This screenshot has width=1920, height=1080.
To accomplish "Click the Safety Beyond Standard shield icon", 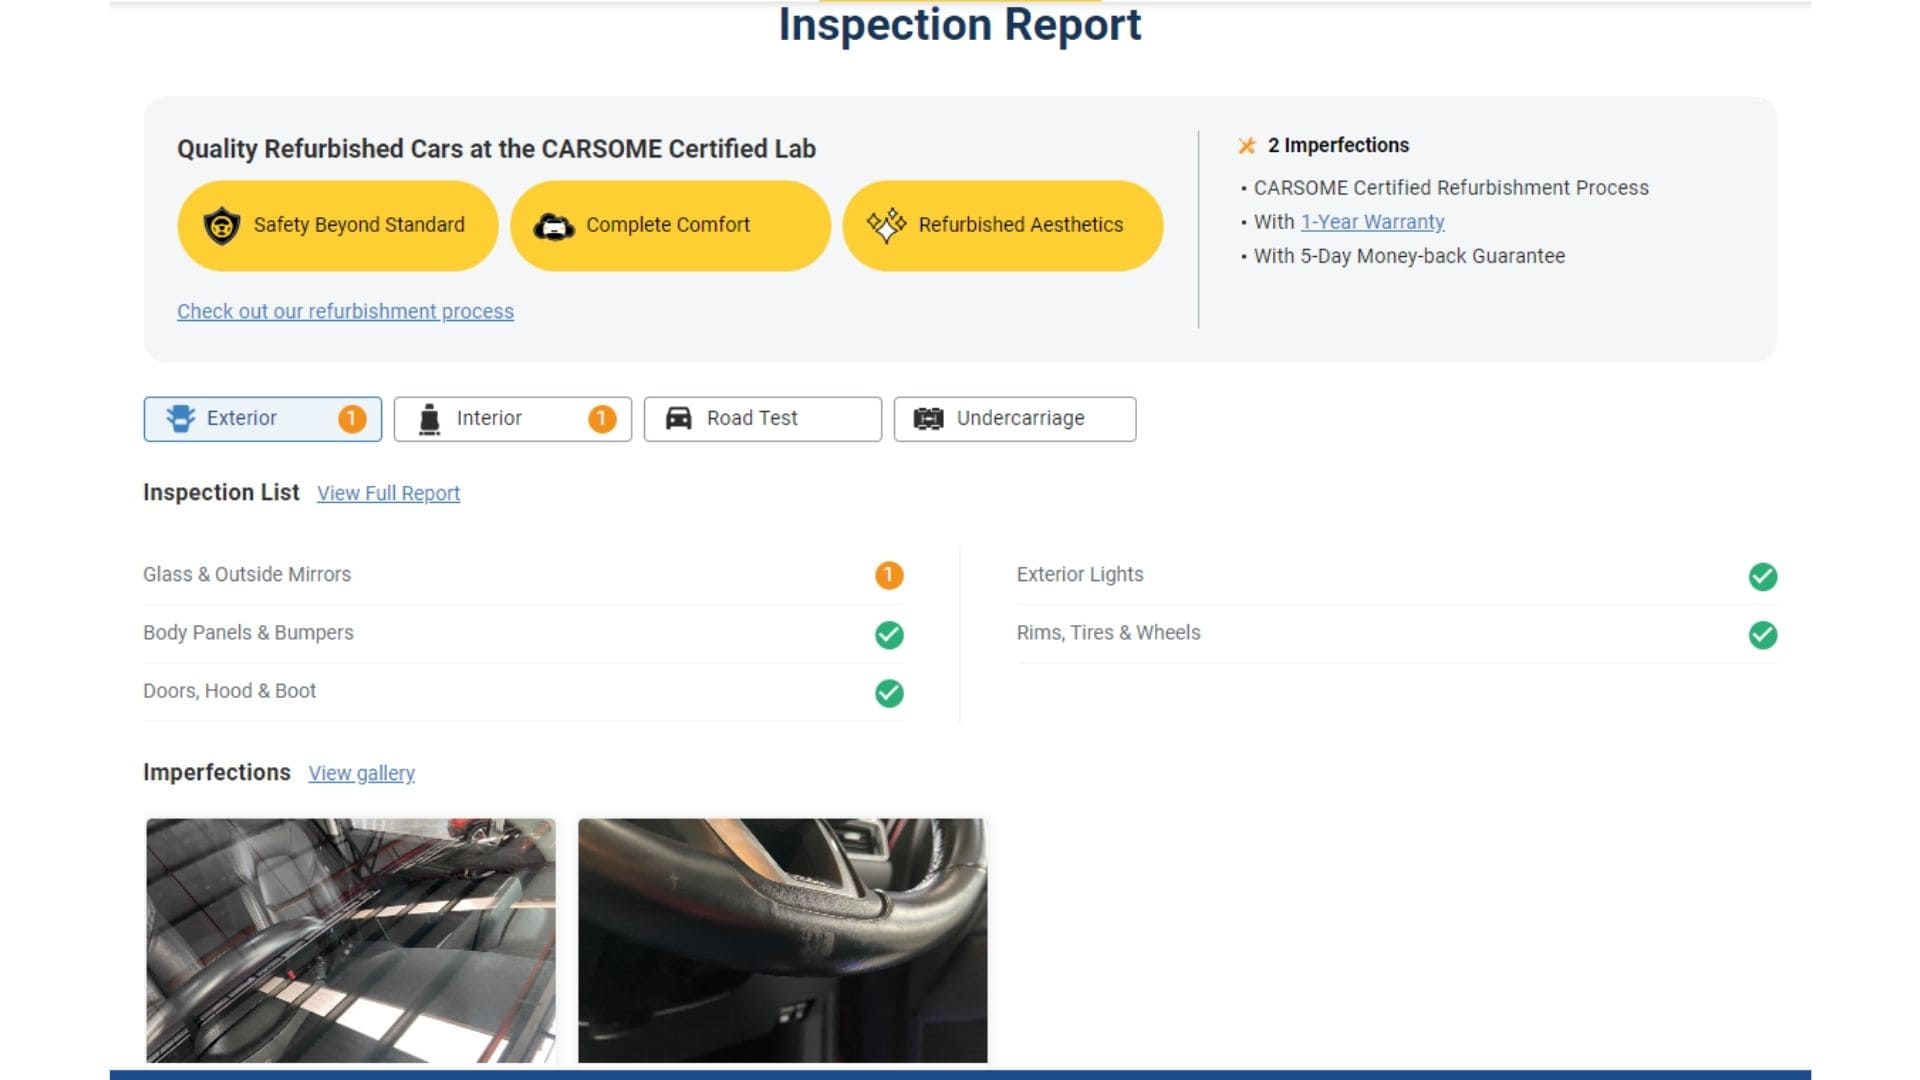I will pyautogui.click(x=220, y=224).
